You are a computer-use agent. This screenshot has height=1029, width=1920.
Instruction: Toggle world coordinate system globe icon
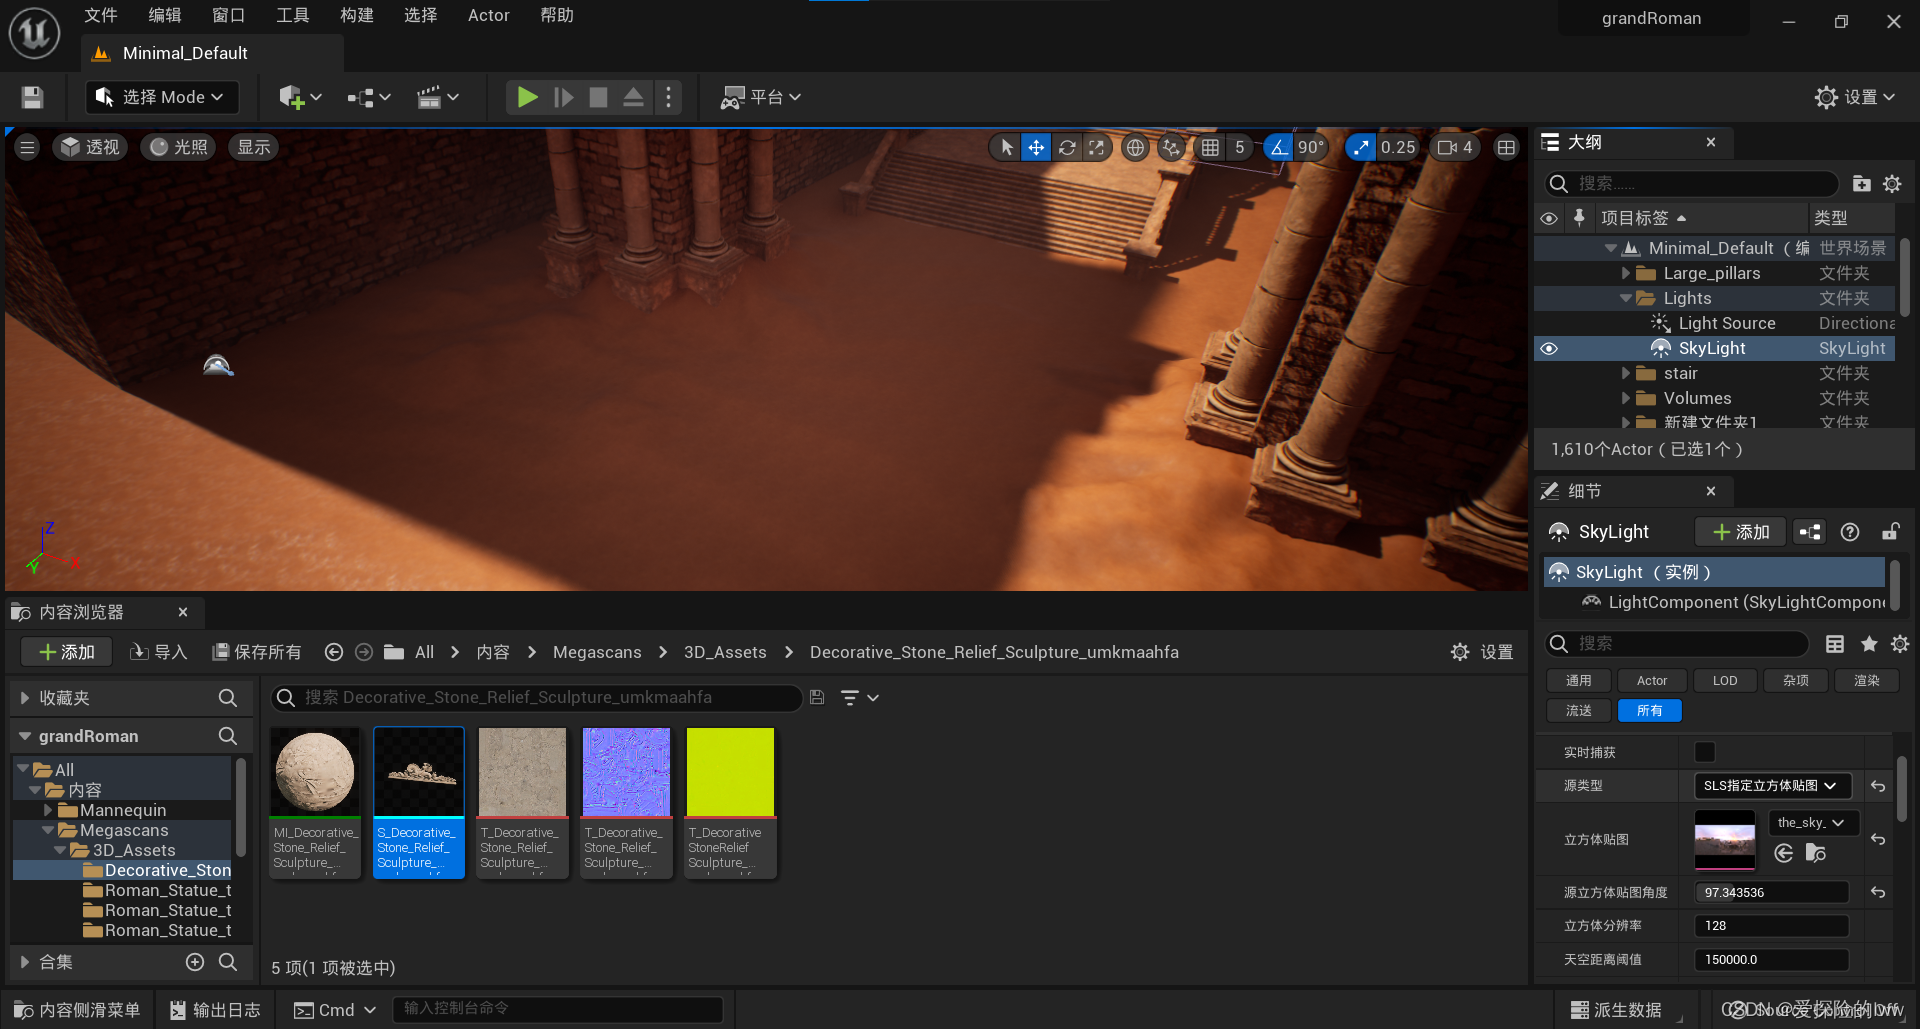pos(1135,148)
